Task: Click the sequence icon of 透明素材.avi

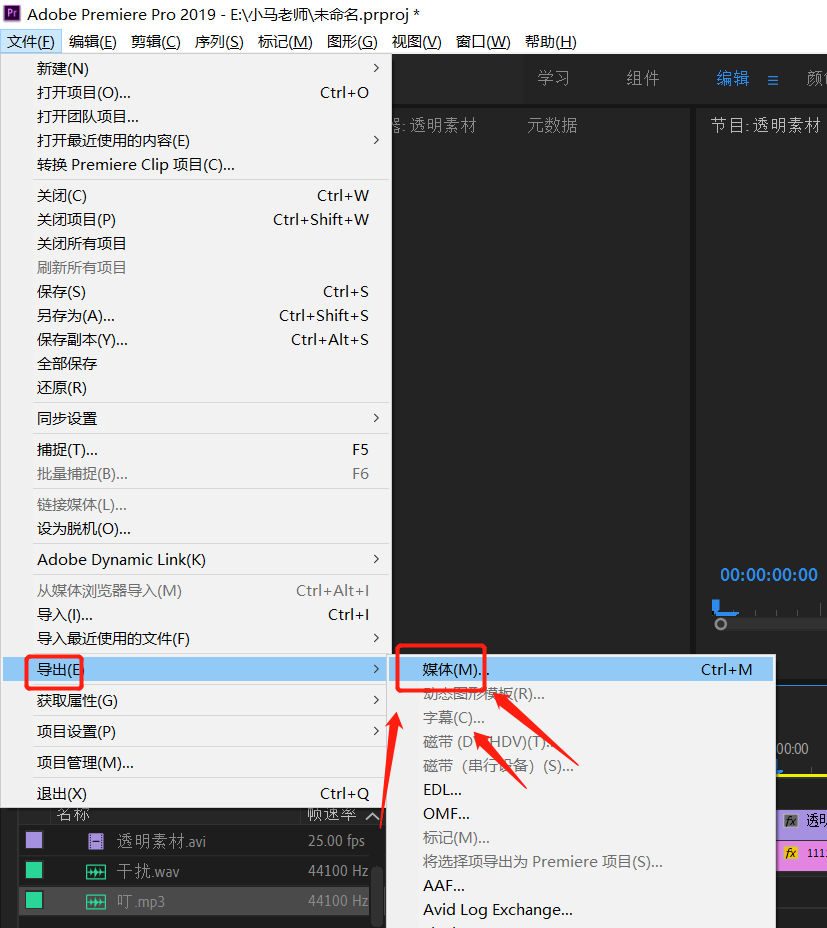Action: coord(96,841)
